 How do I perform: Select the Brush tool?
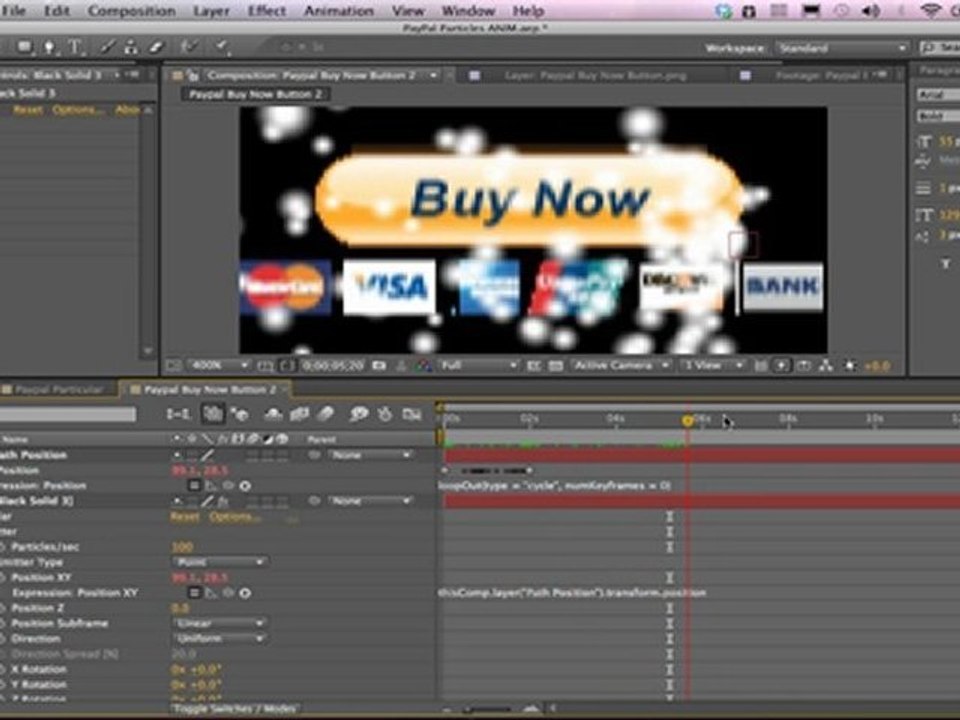pos(108,47)
